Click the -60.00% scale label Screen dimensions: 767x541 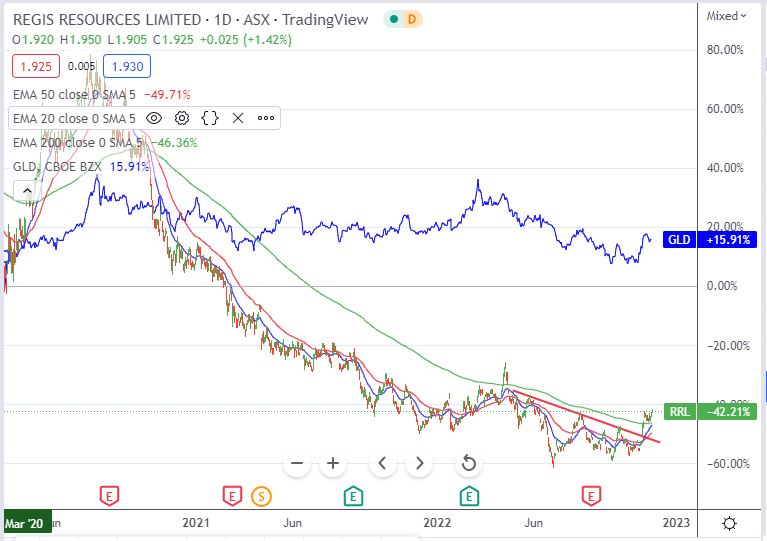tap(727, 463)
